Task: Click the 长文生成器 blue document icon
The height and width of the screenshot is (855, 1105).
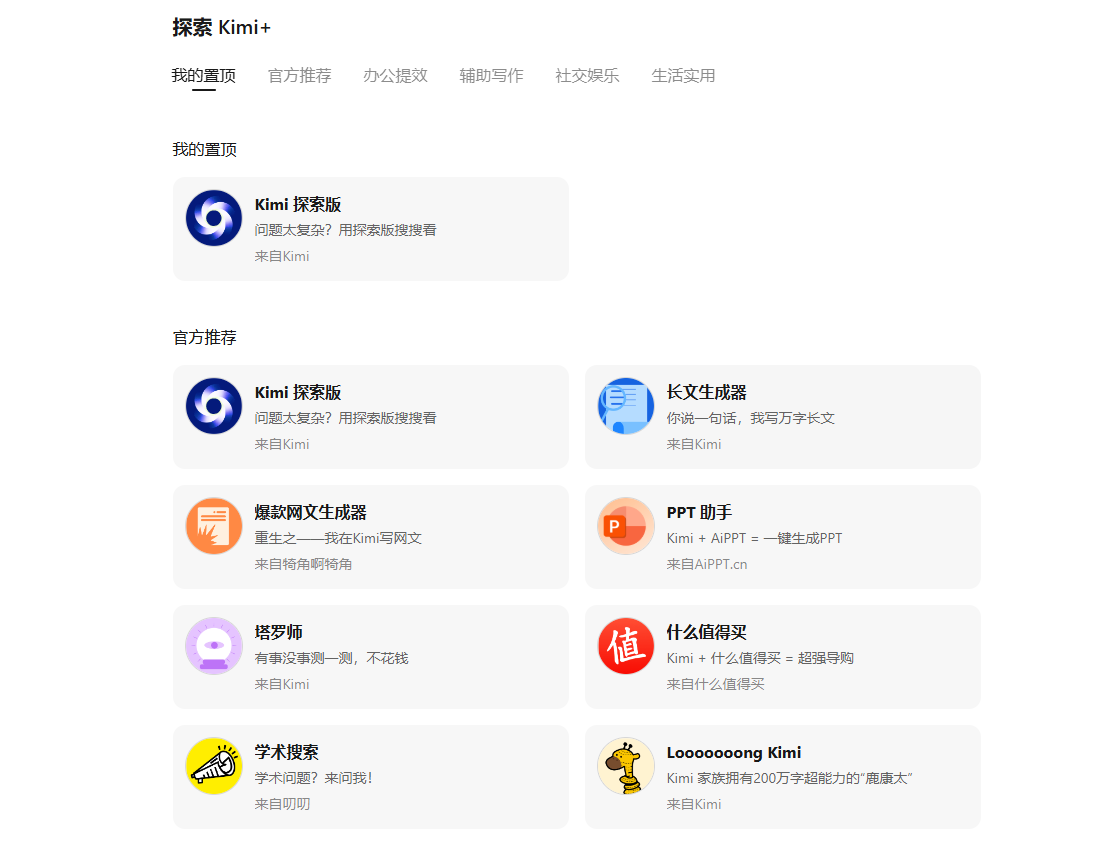Action: click(626, 406)
